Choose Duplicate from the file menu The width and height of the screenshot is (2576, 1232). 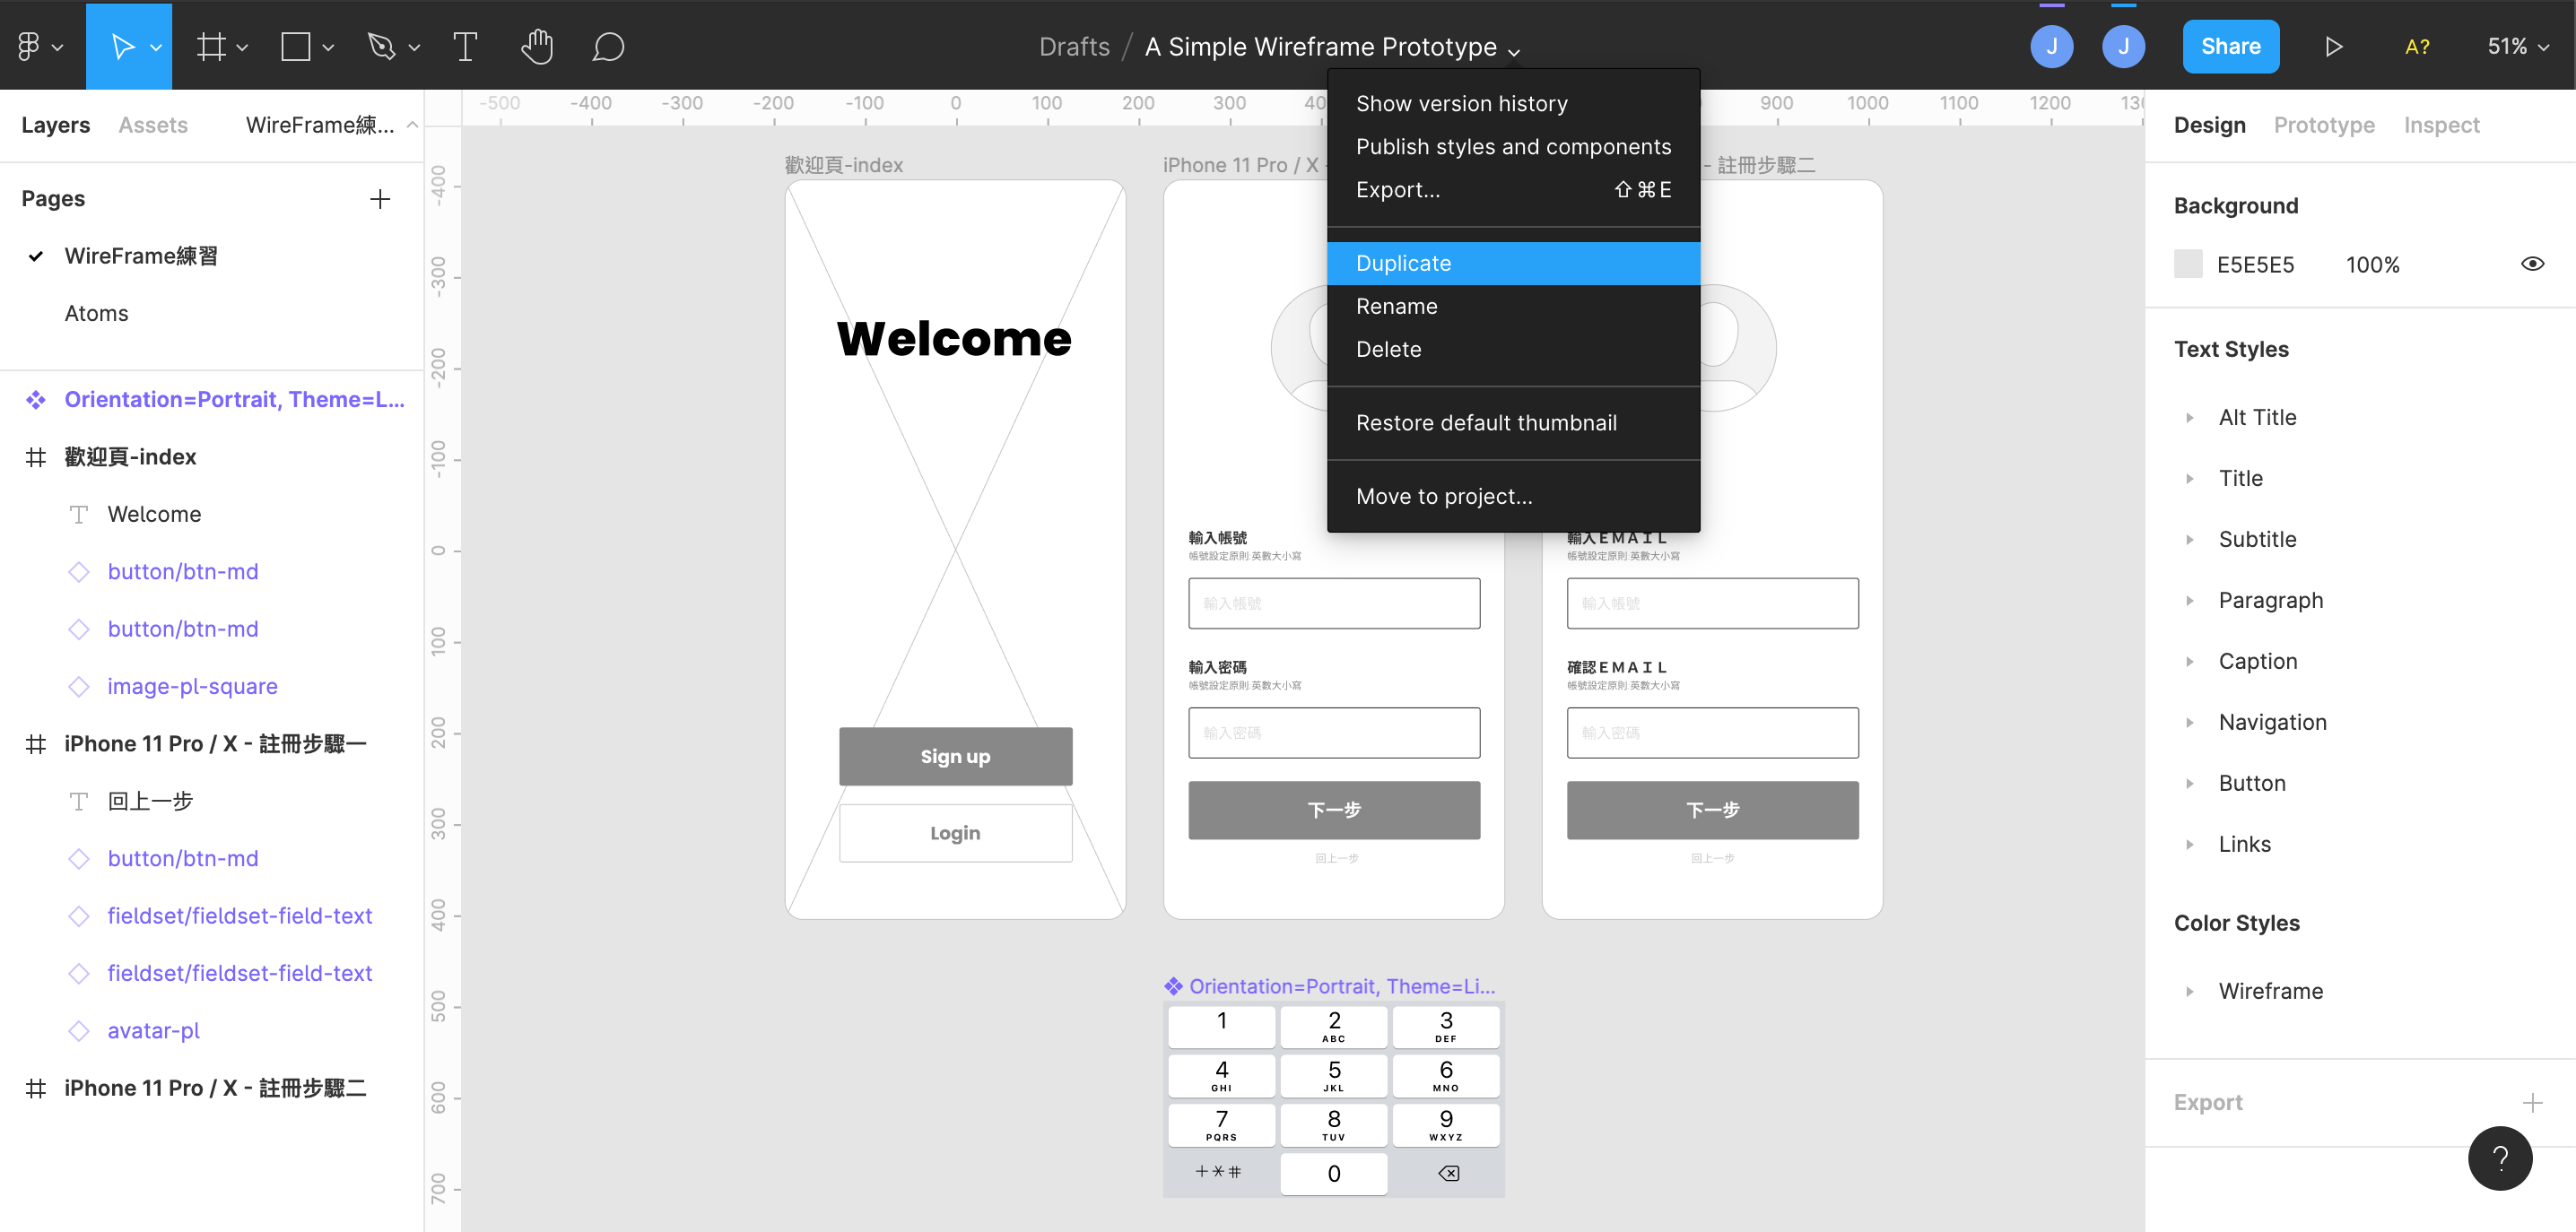tap(1403, 263)
